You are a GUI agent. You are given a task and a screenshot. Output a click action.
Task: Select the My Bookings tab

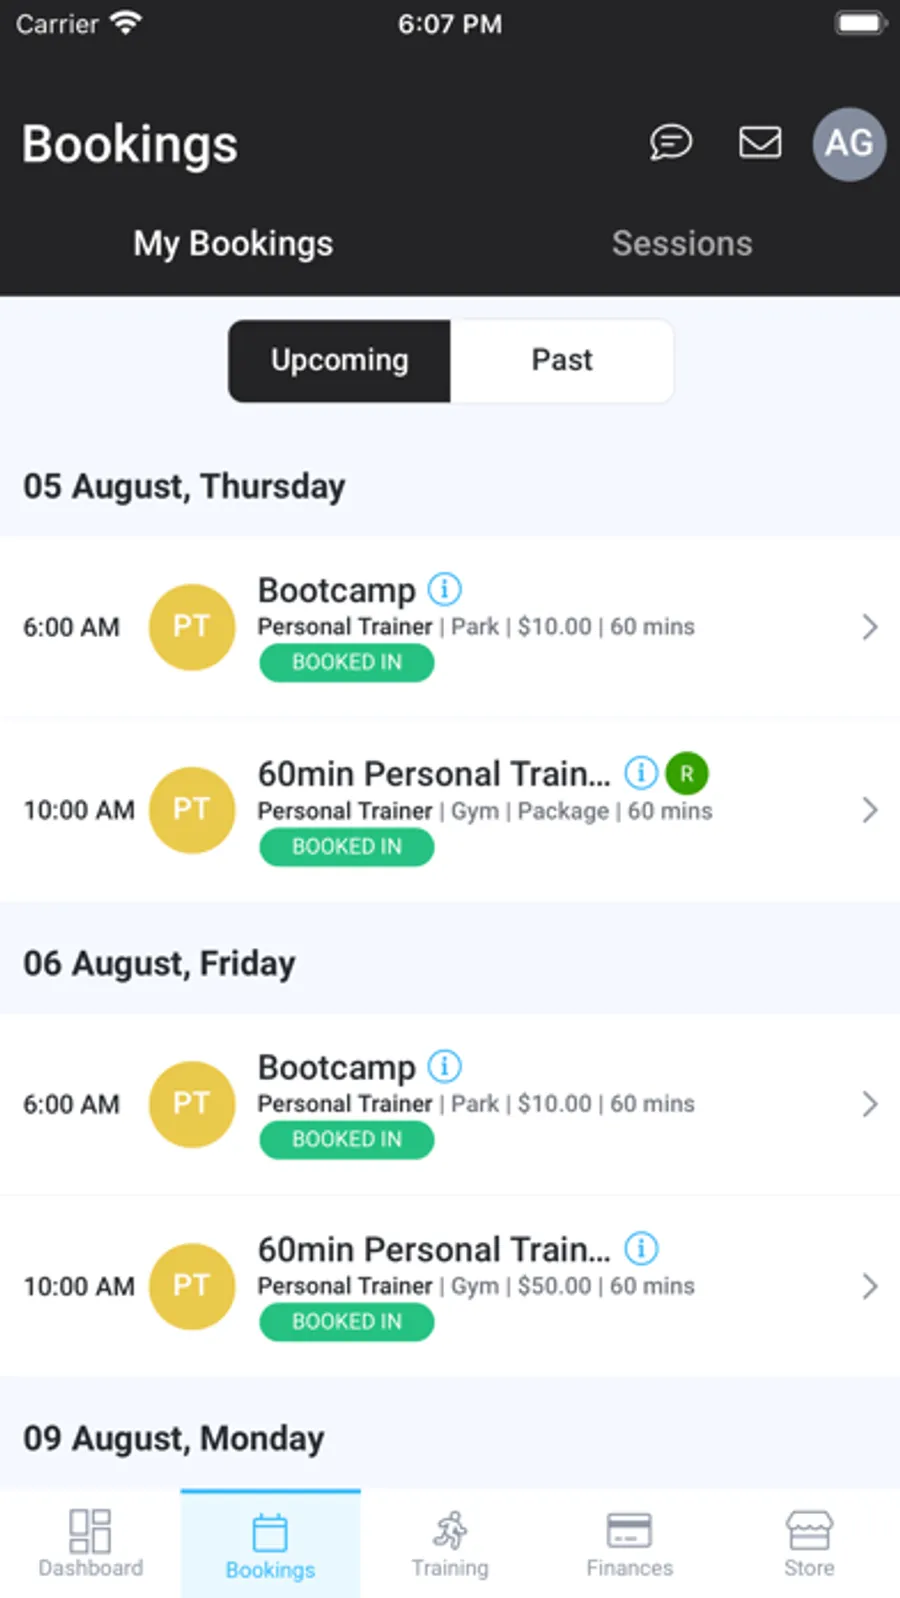click(233, 243)
